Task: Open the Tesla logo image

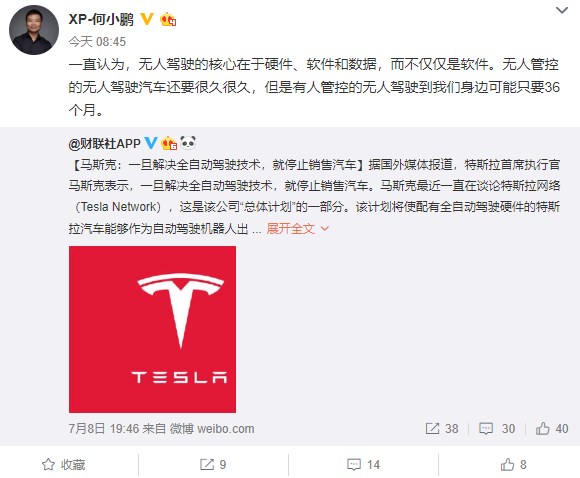Action: tap(152, 329)
